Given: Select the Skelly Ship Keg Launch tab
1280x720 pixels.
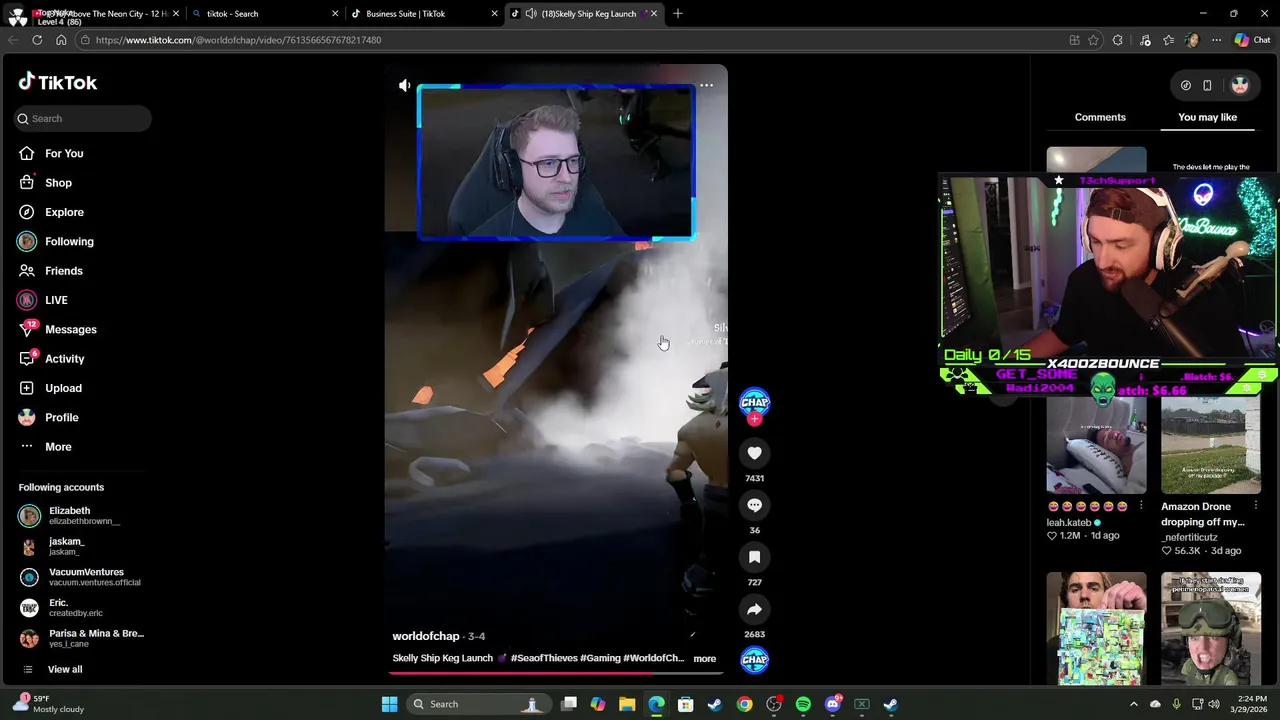Looking at the screenshot, I should (x=583, y=14).
